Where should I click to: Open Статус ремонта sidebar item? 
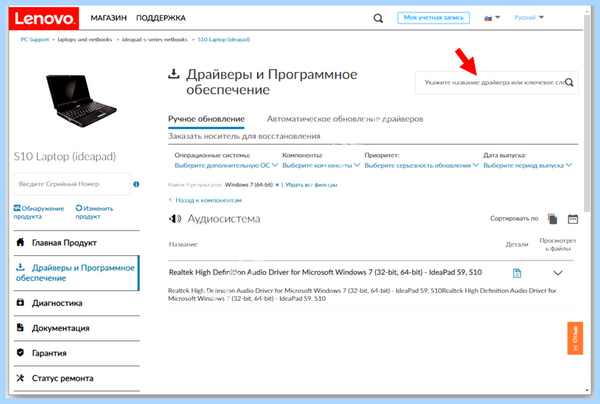(x=77, y=378)
